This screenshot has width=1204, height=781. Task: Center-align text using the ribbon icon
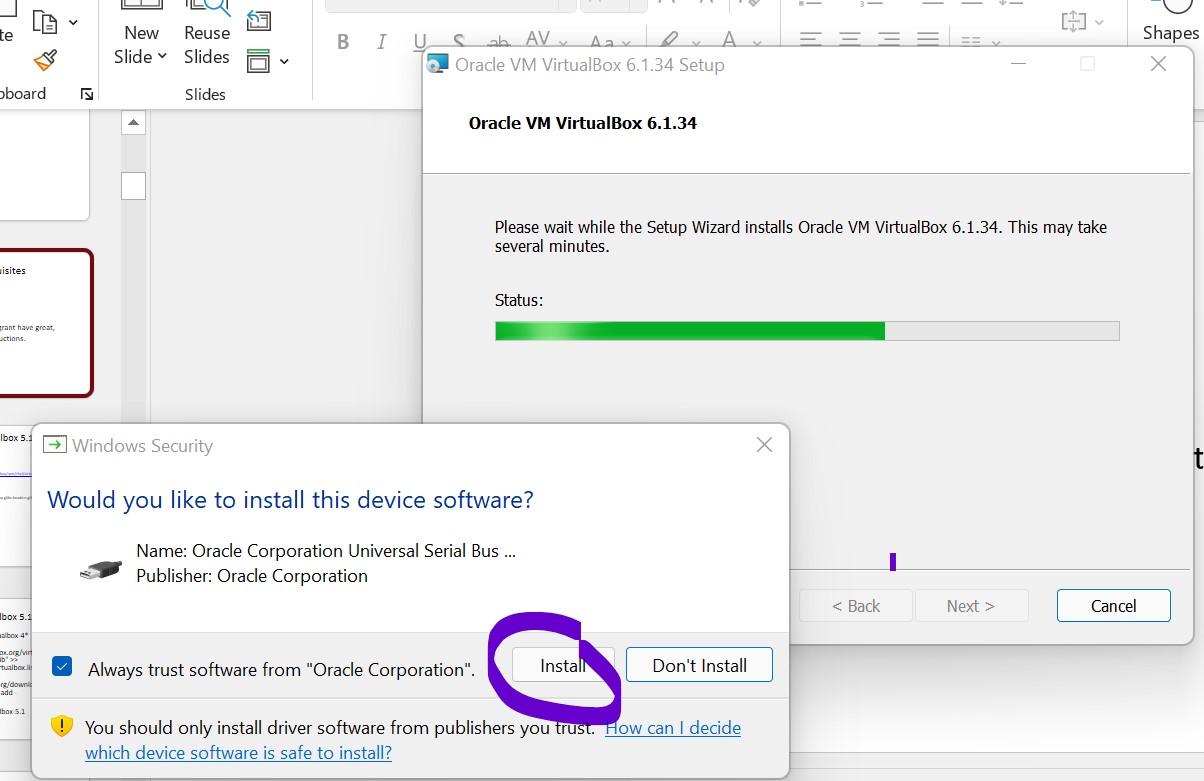click(850, 40)
